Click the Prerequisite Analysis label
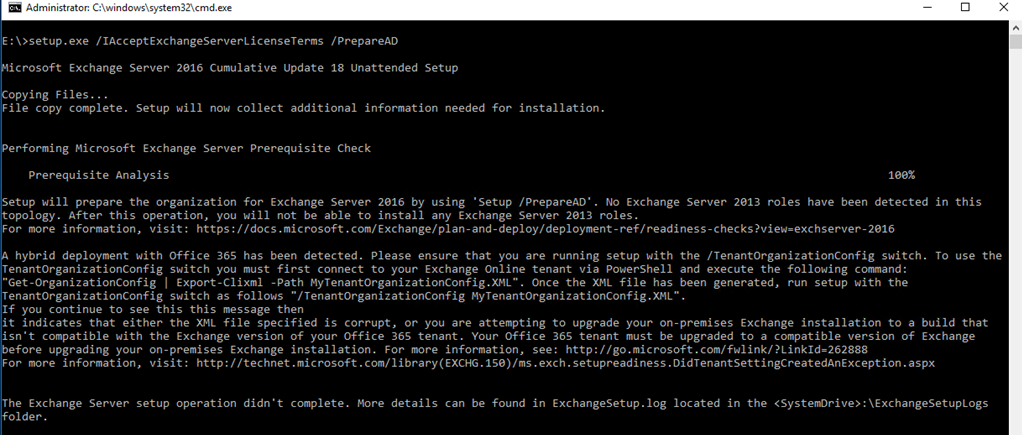The width and height of the screenshot is (1022, 435). 98,175
